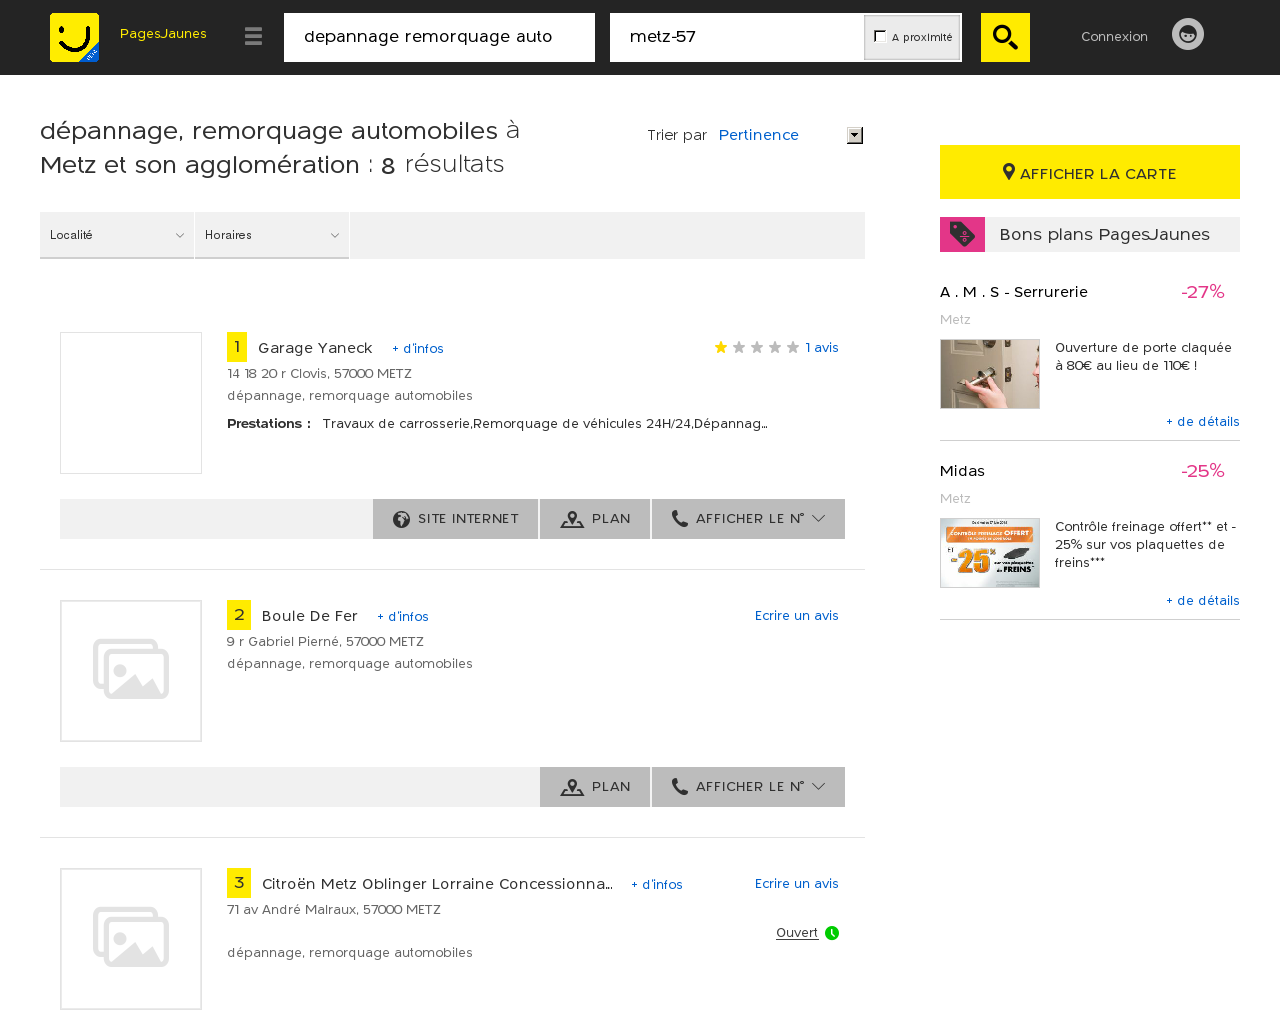Open + d'infos for Citroën Metz
This screenshot has width=1280, height=1024.
point(657,885)
